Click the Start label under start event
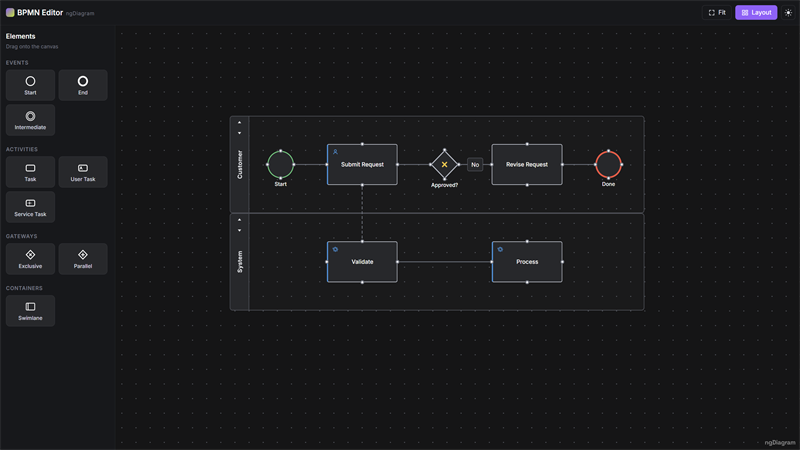Image resolution: width=800 pixels, height=450 pixels. click(x=281, y=184)
